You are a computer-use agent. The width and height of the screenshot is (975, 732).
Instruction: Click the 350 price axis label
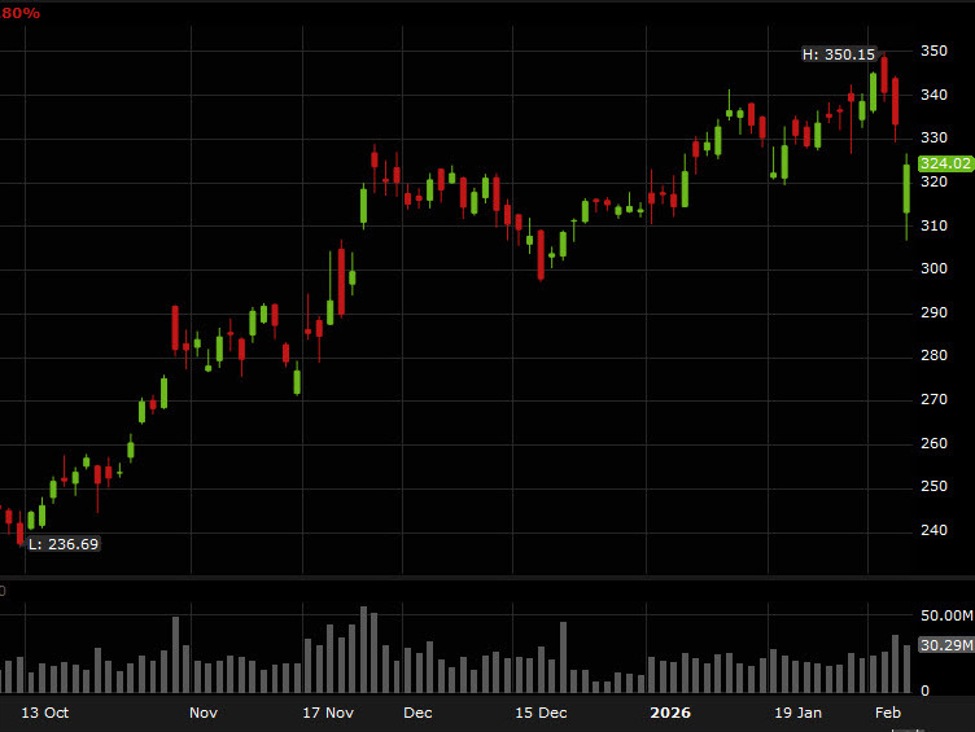point(934,51)
